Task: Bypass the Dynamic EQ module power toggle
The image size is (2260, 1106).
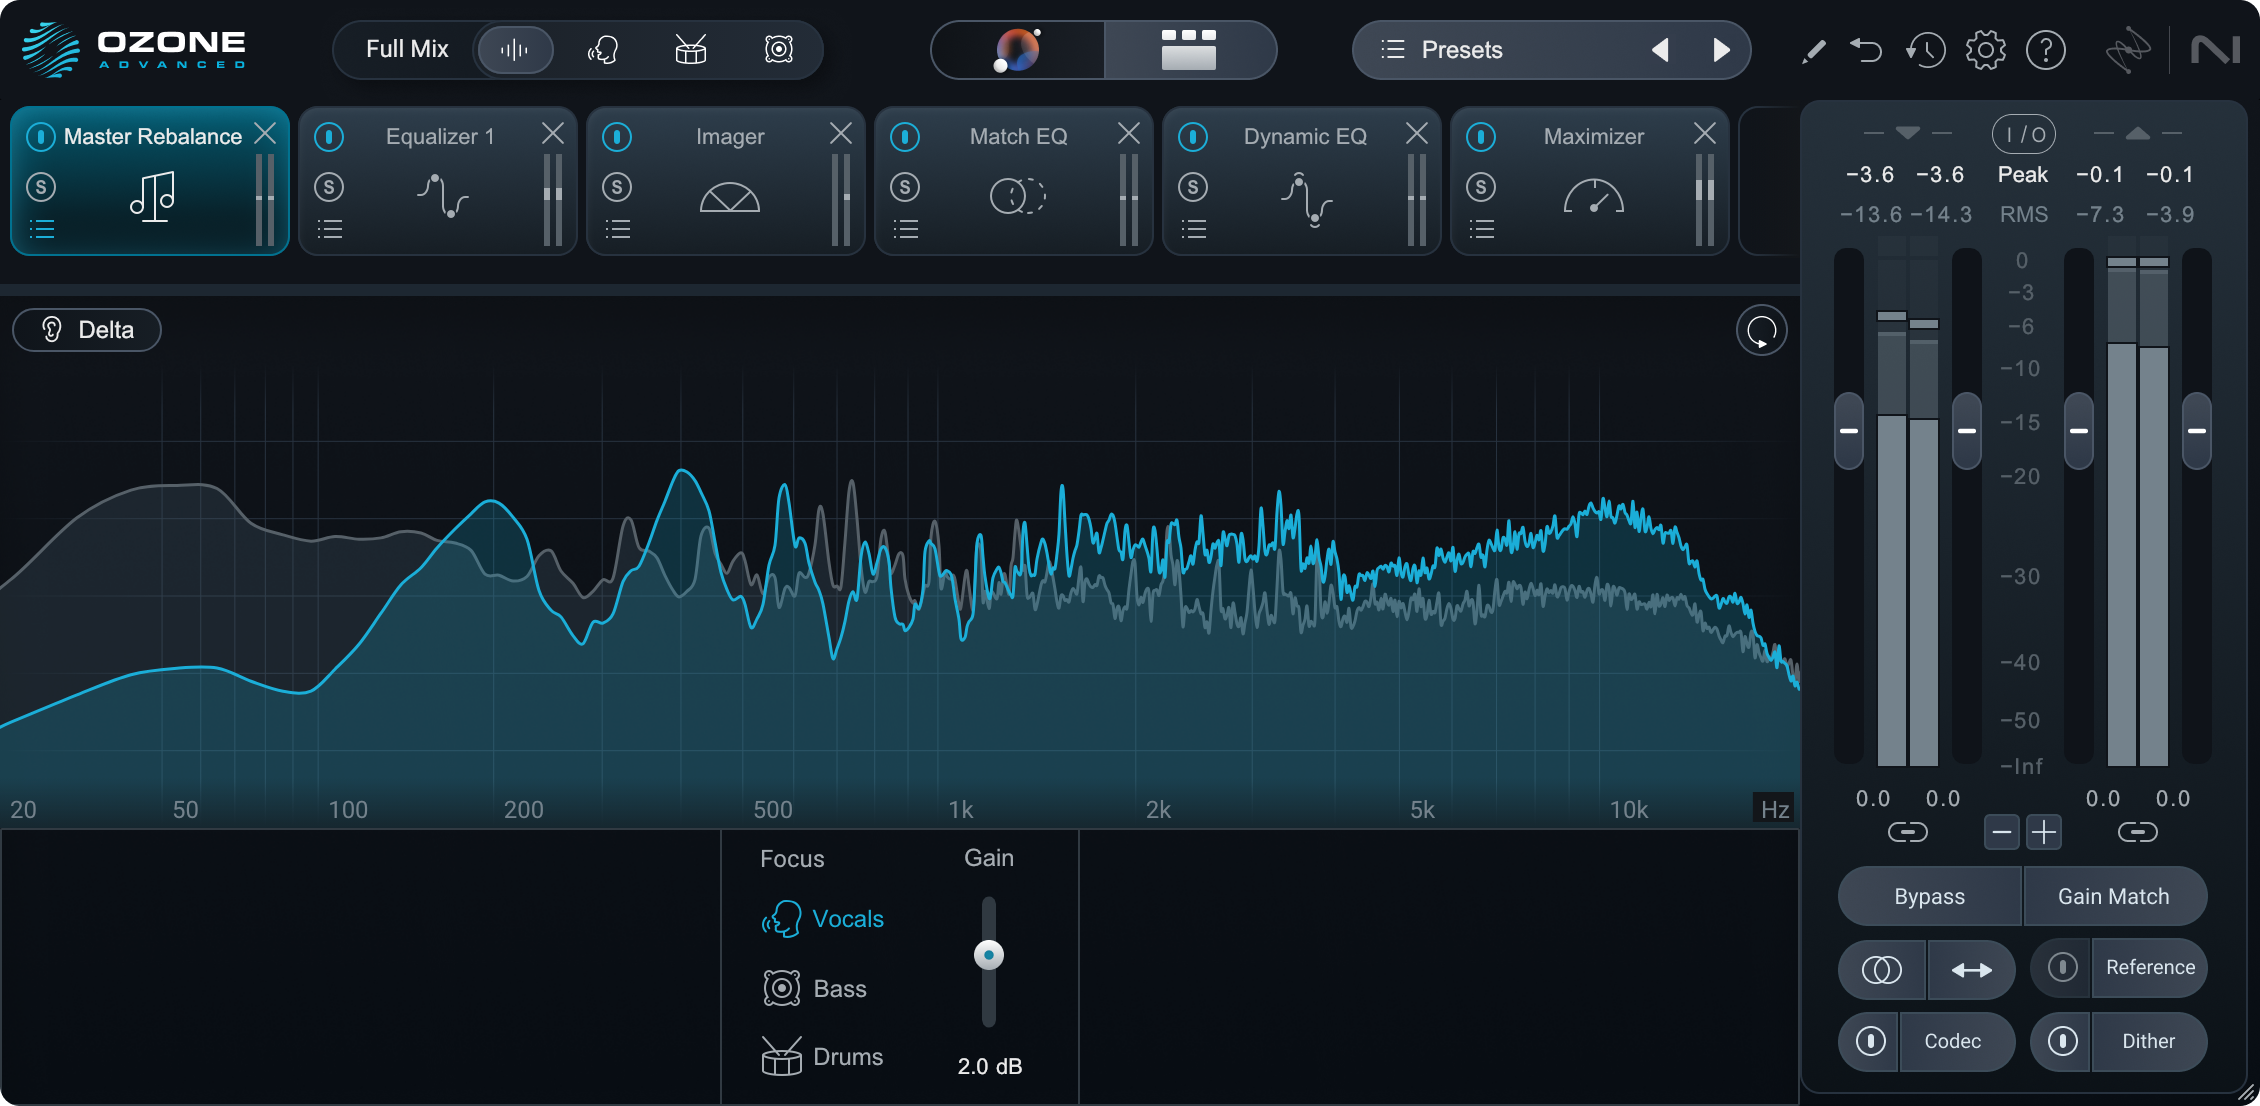Action: (1193, 136)
